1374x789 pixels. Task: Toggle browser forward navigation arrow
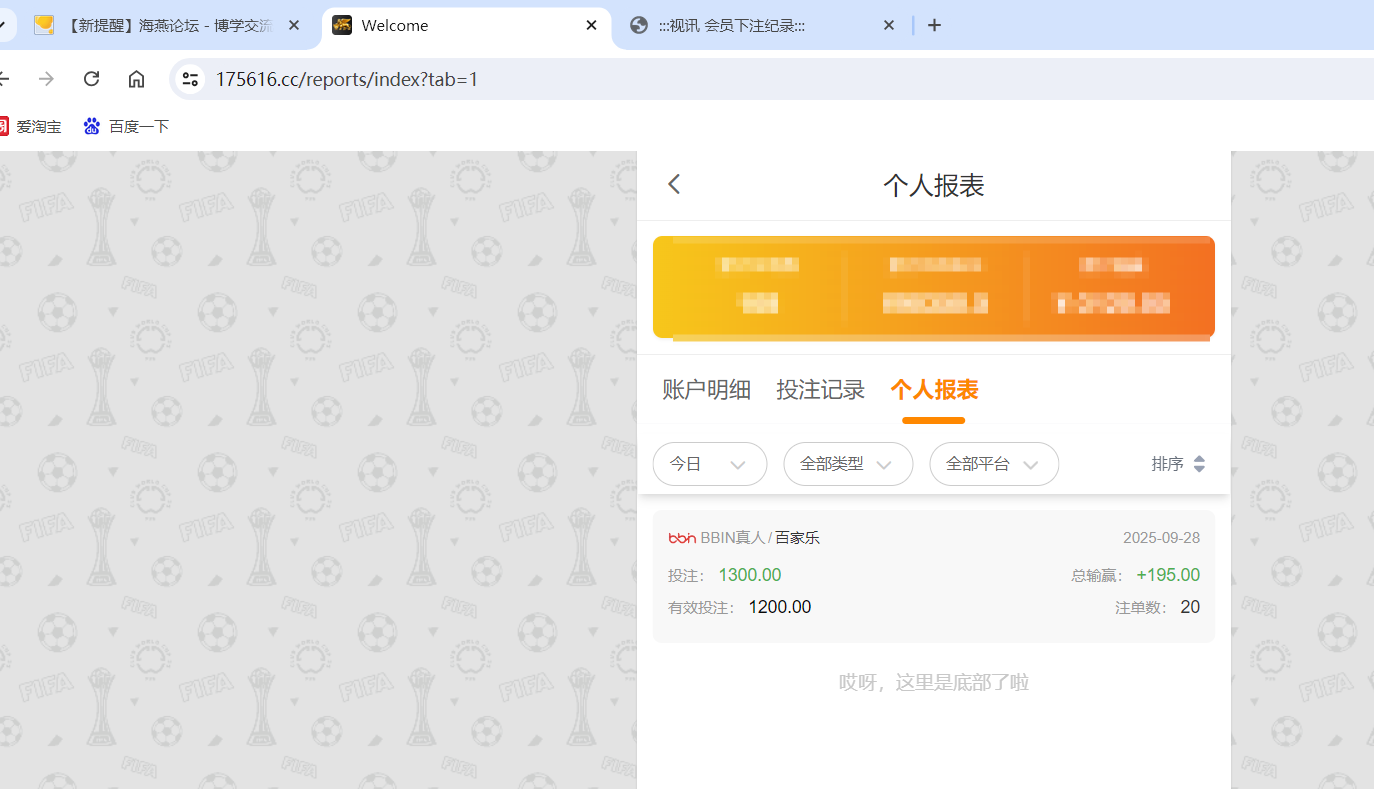(x=46, y=78)
